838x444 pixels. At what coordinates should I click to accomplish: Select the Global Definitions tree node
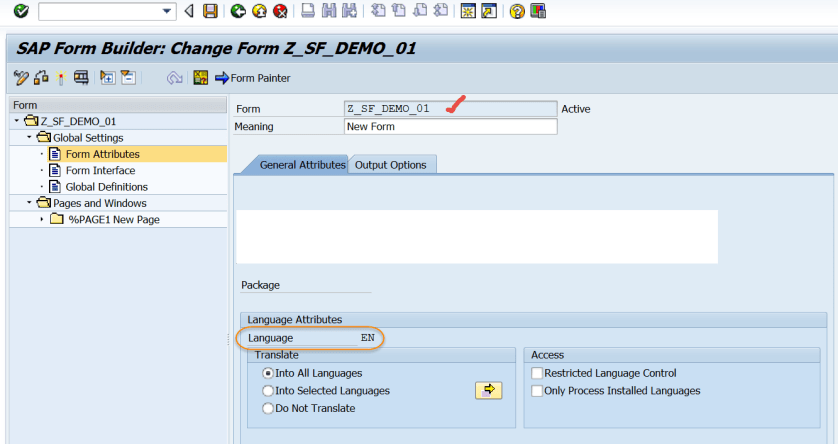coord(107,187)
